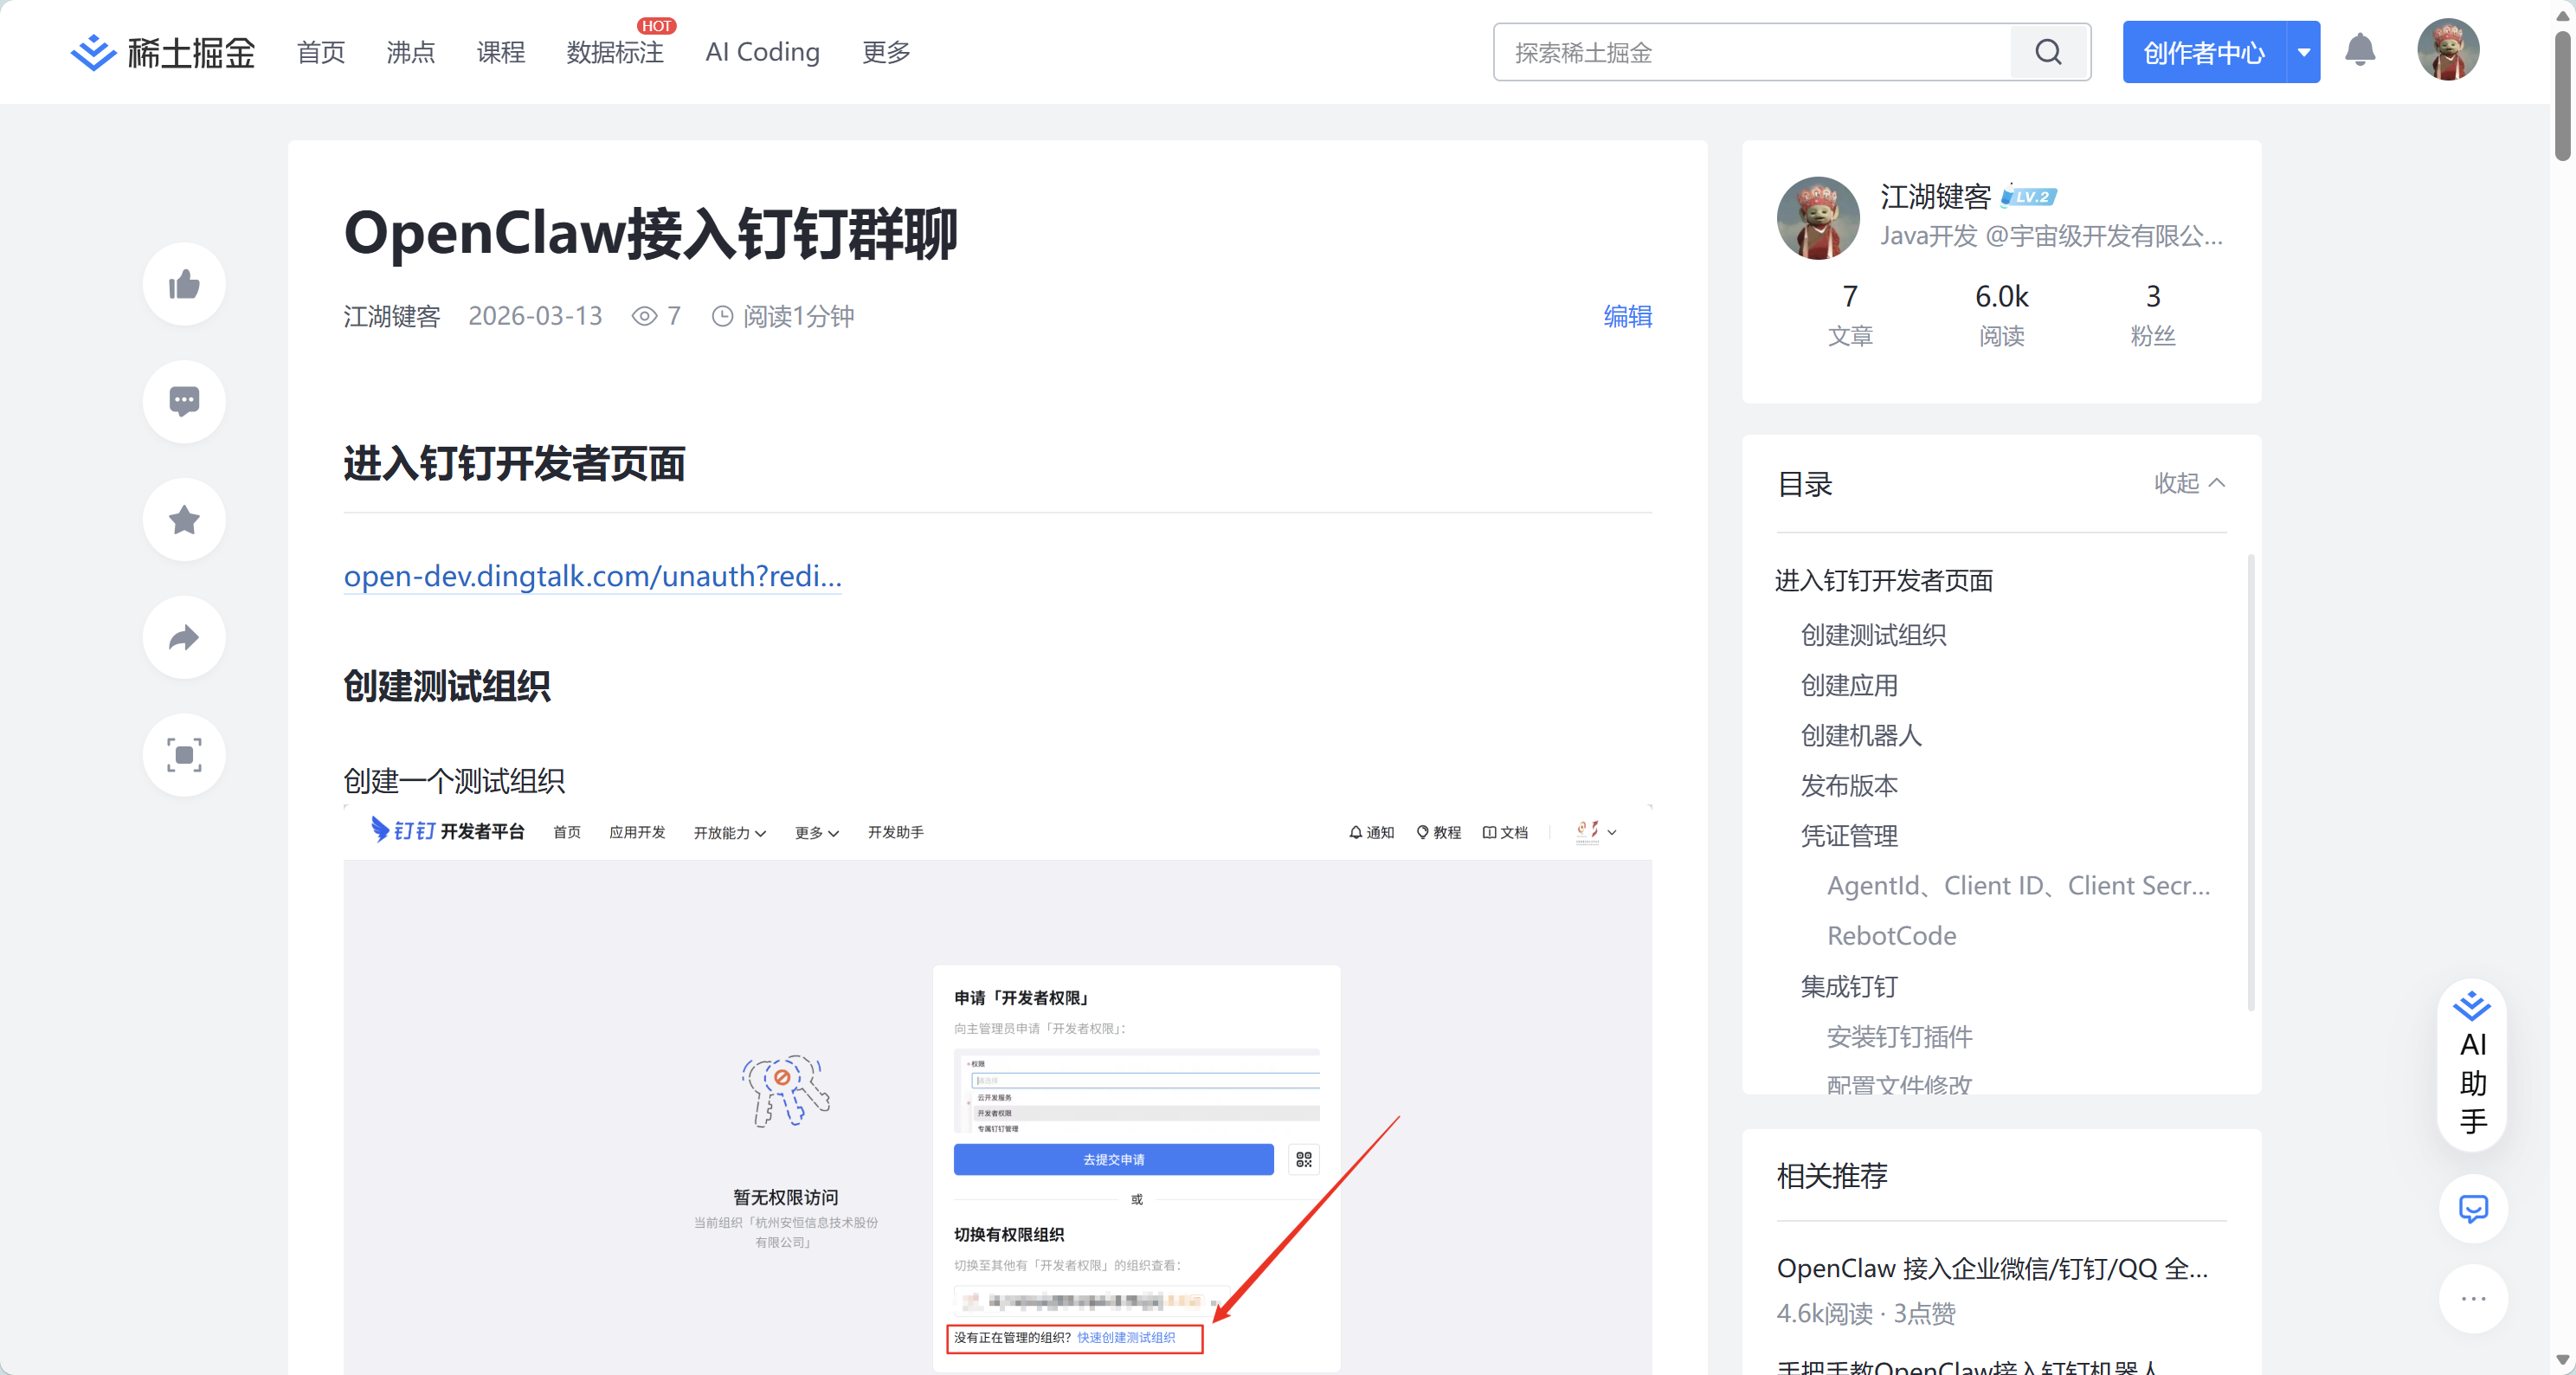
Task: Click the search magnifier icon
Action: click(x=2049, y=52)
